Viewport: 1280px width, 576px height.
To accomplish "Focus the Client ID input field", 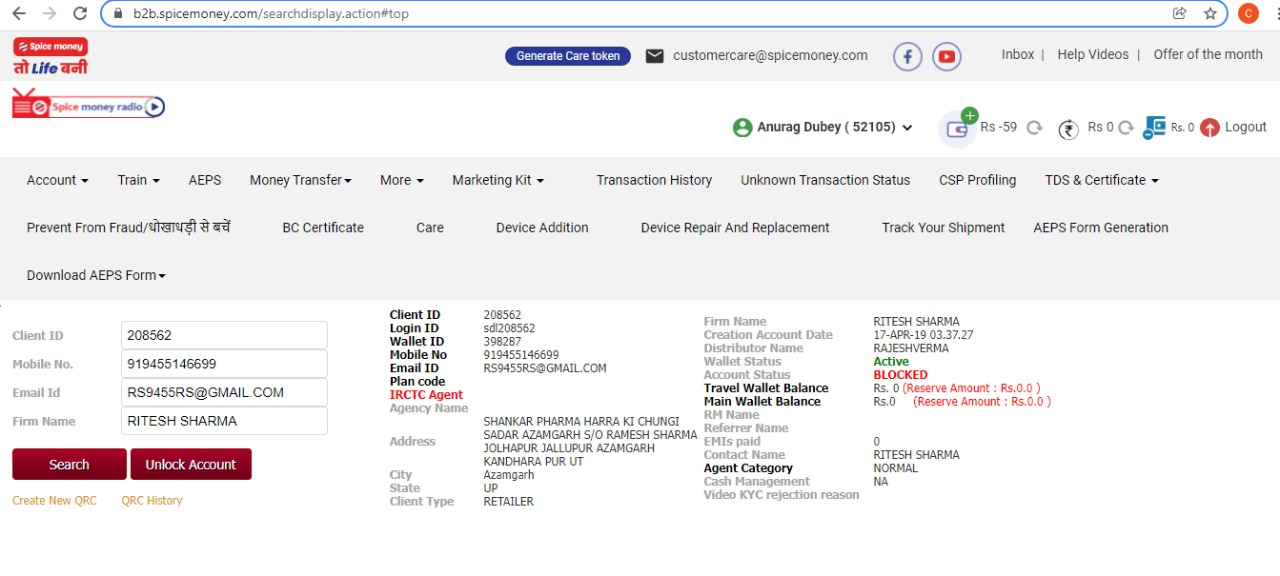I will [x=224, y=335].
